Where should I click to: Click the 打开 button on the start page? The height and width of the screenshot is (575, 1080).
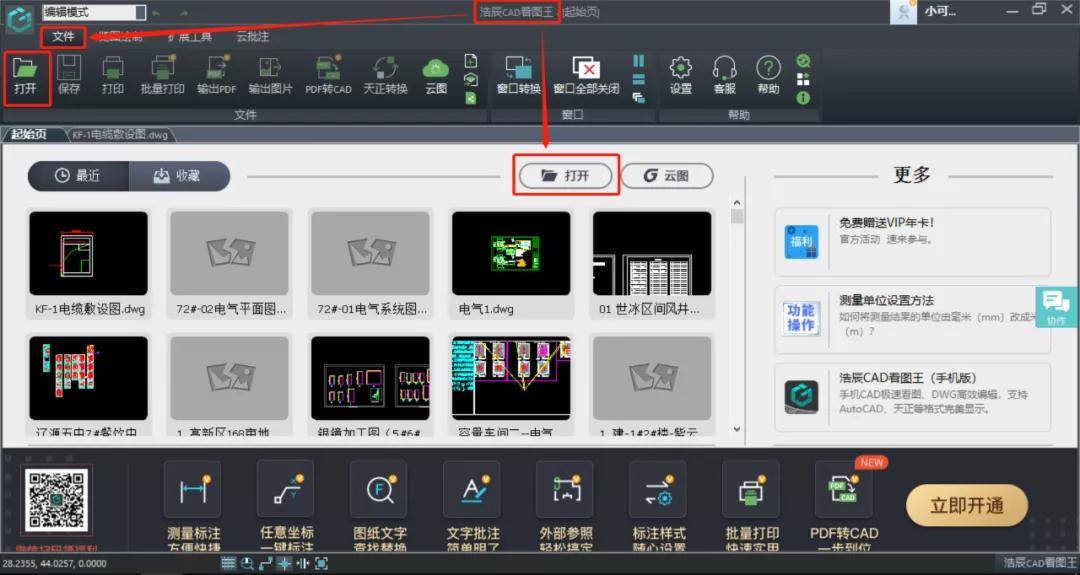point(565,176)
